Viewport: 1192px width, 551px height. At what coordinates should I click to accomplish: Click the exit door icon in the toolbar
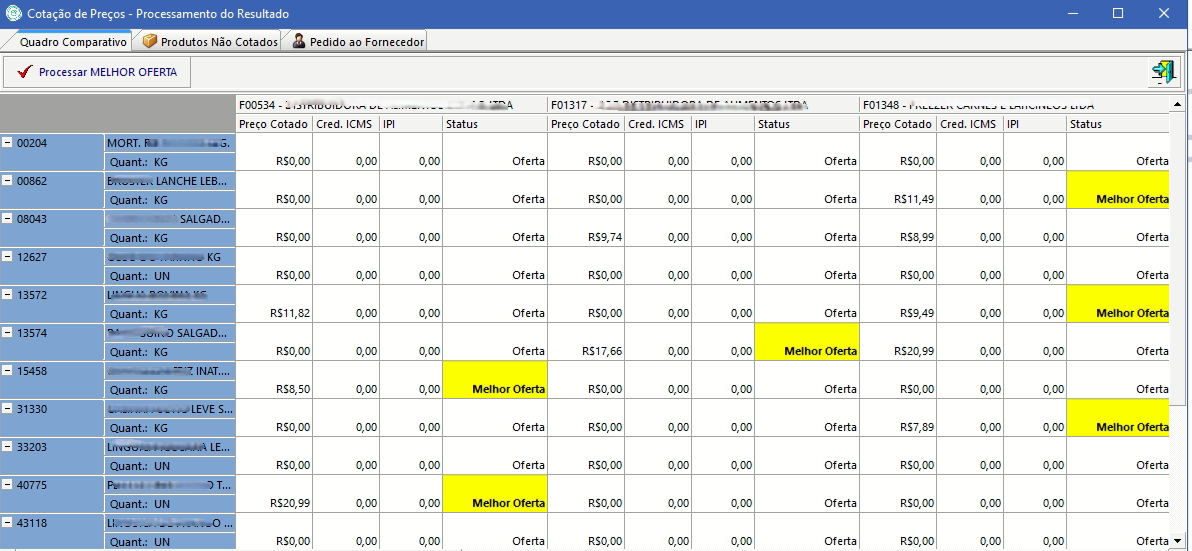(1163, 72)
